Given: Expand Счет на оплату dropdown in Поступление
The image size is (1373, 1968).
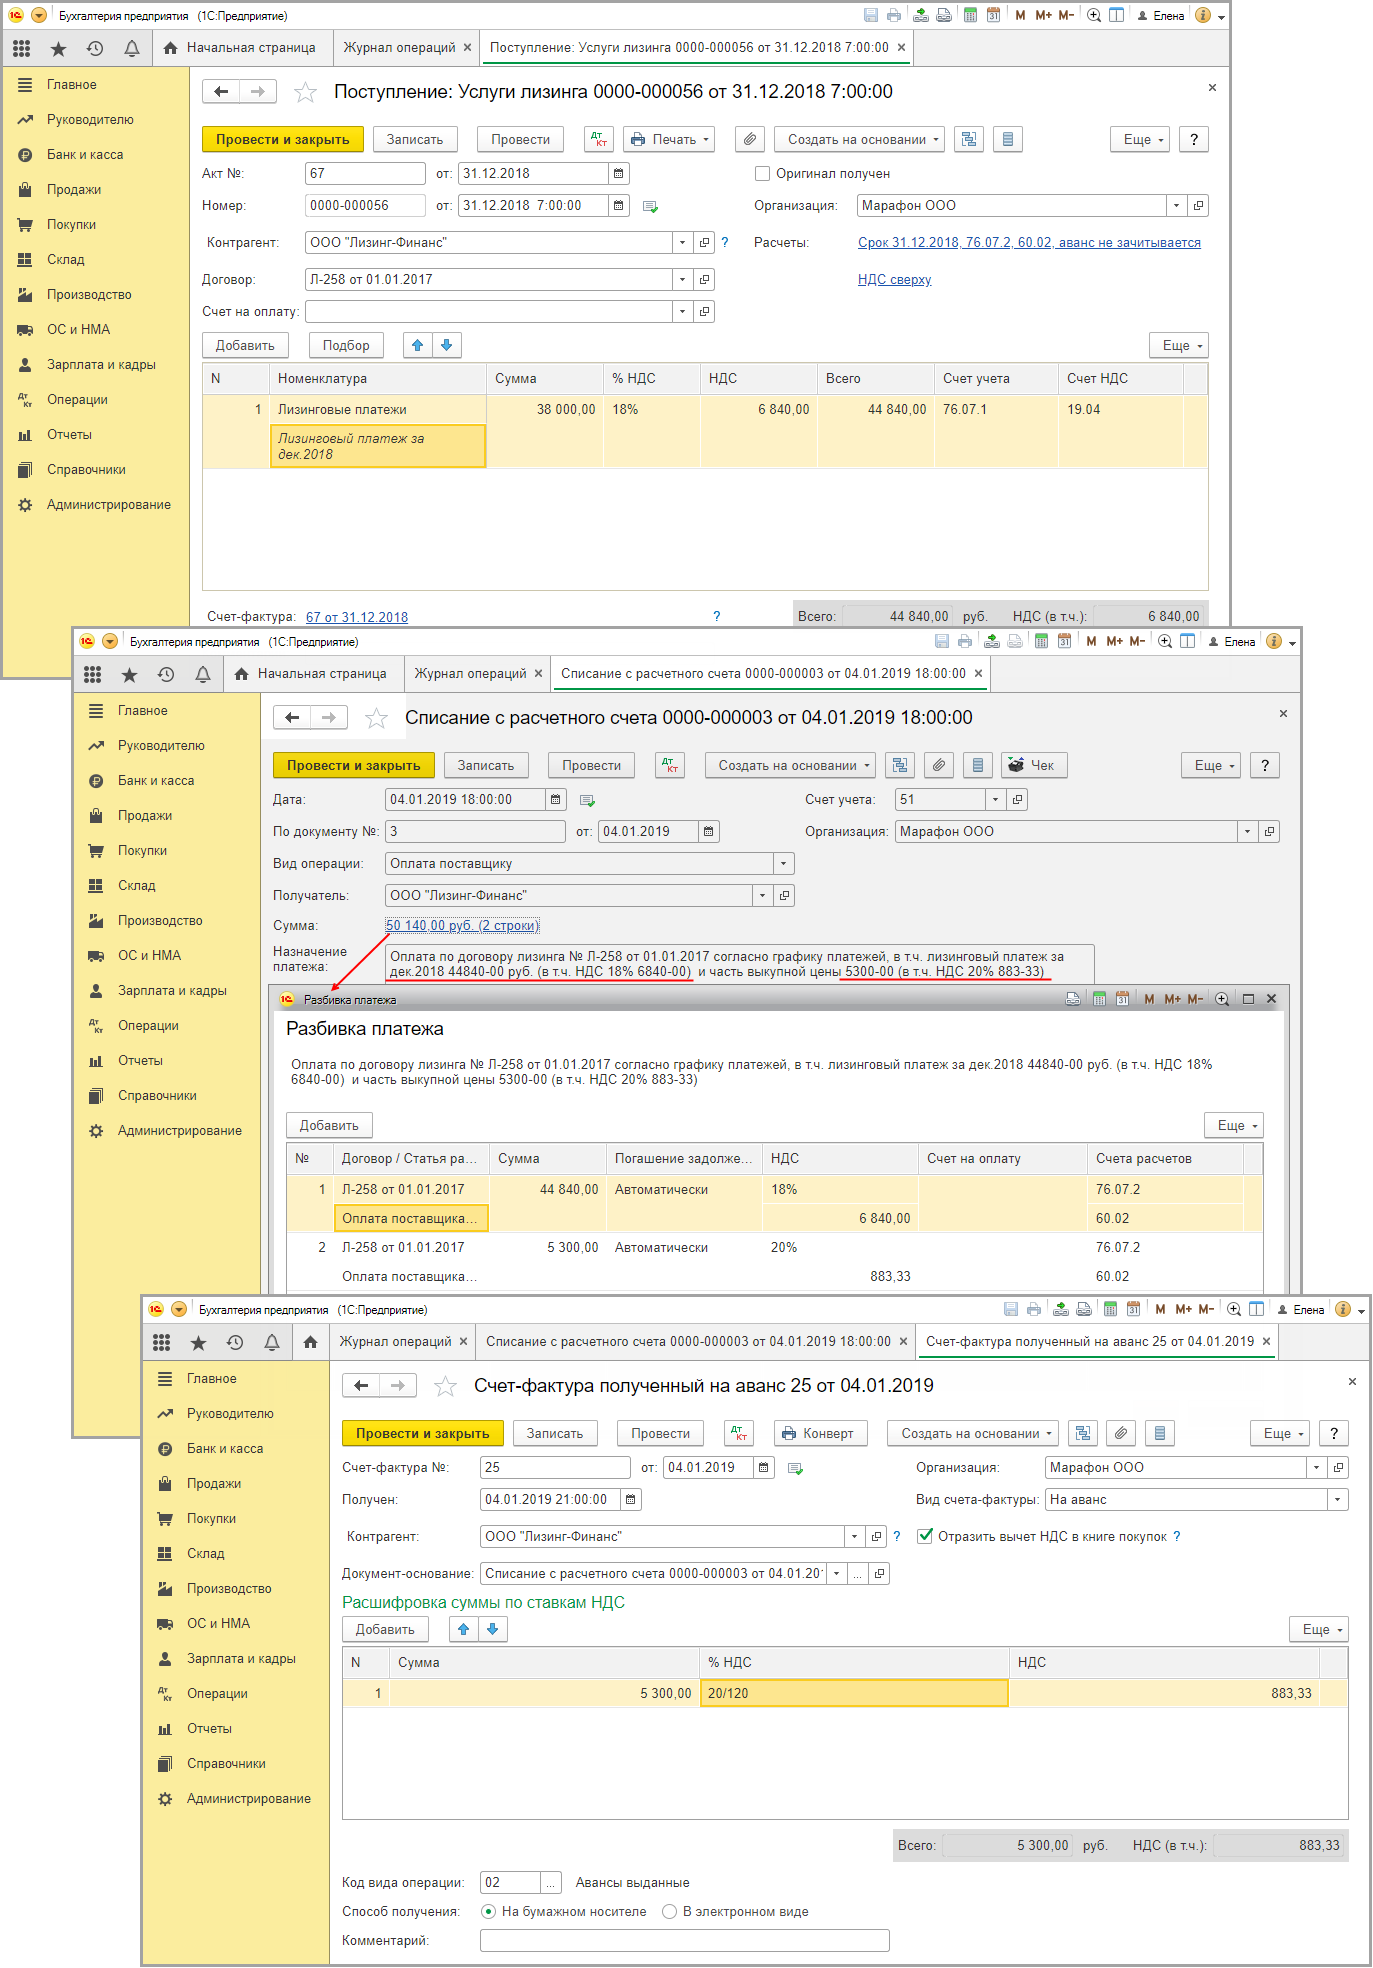Looking at the screenshot, I should 682,311.
